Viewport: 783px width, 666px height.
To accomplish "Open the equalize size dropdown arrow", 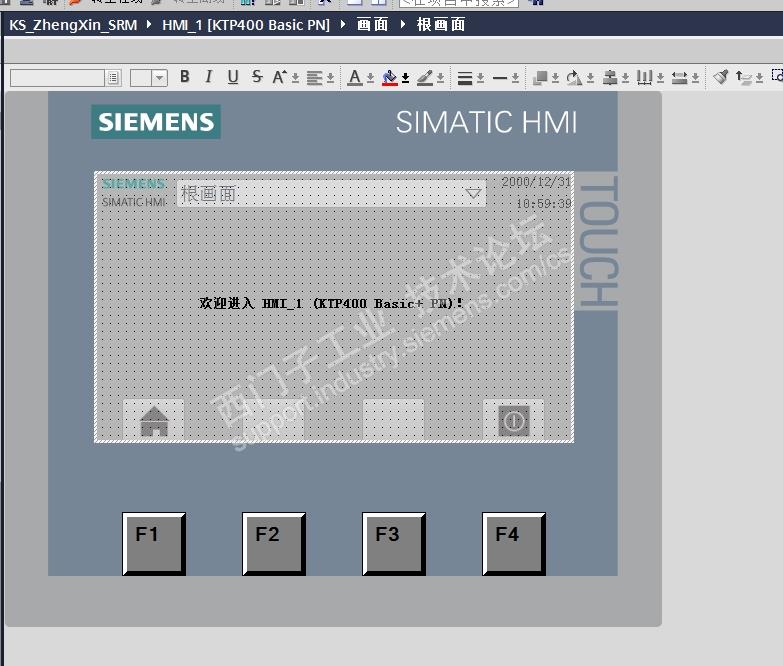I will [x=695, y=78].
